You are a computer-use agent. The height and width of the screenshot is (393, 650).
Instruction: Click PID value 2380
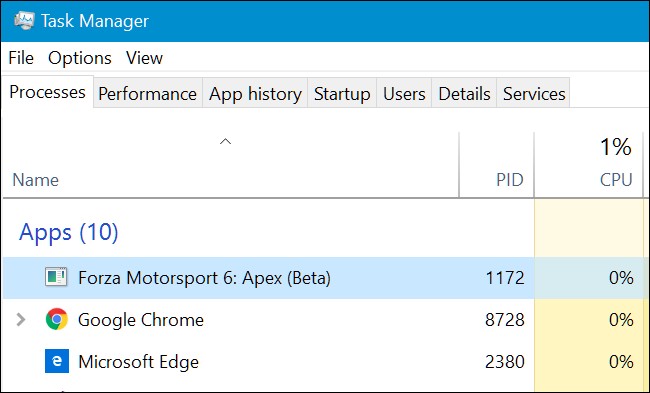[505, 361]
